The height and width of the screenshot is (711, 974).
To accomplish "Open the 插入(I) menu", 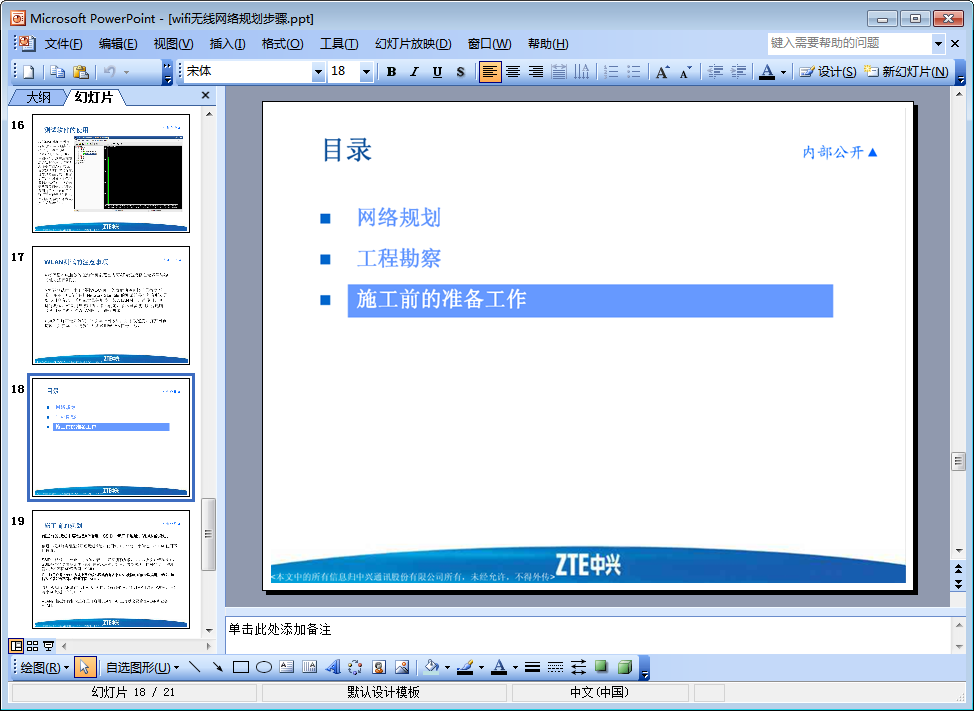I will [x=227, y=44].
